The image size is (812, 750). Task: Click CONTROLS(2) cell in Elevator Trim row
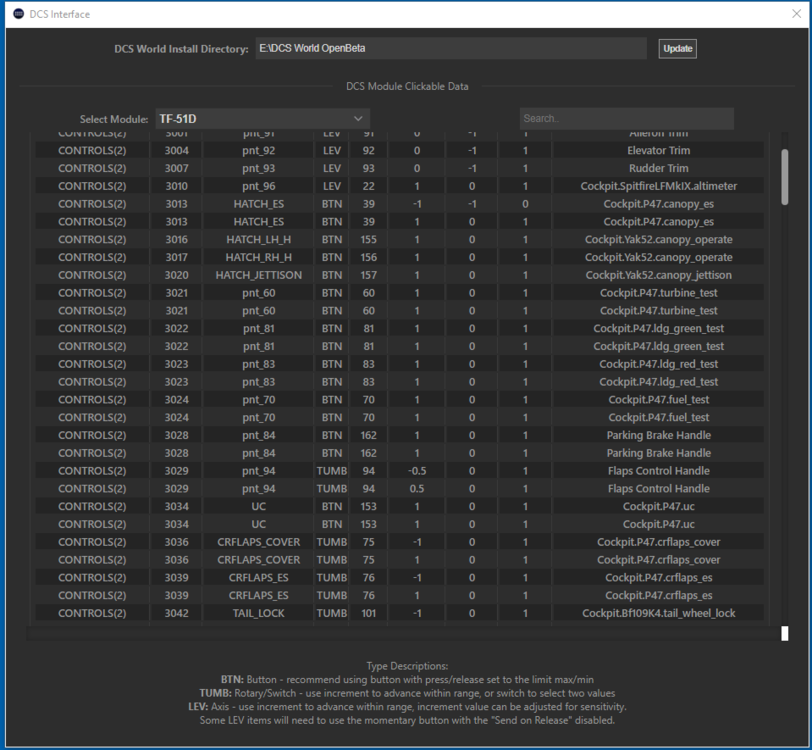tap(92, 151)
